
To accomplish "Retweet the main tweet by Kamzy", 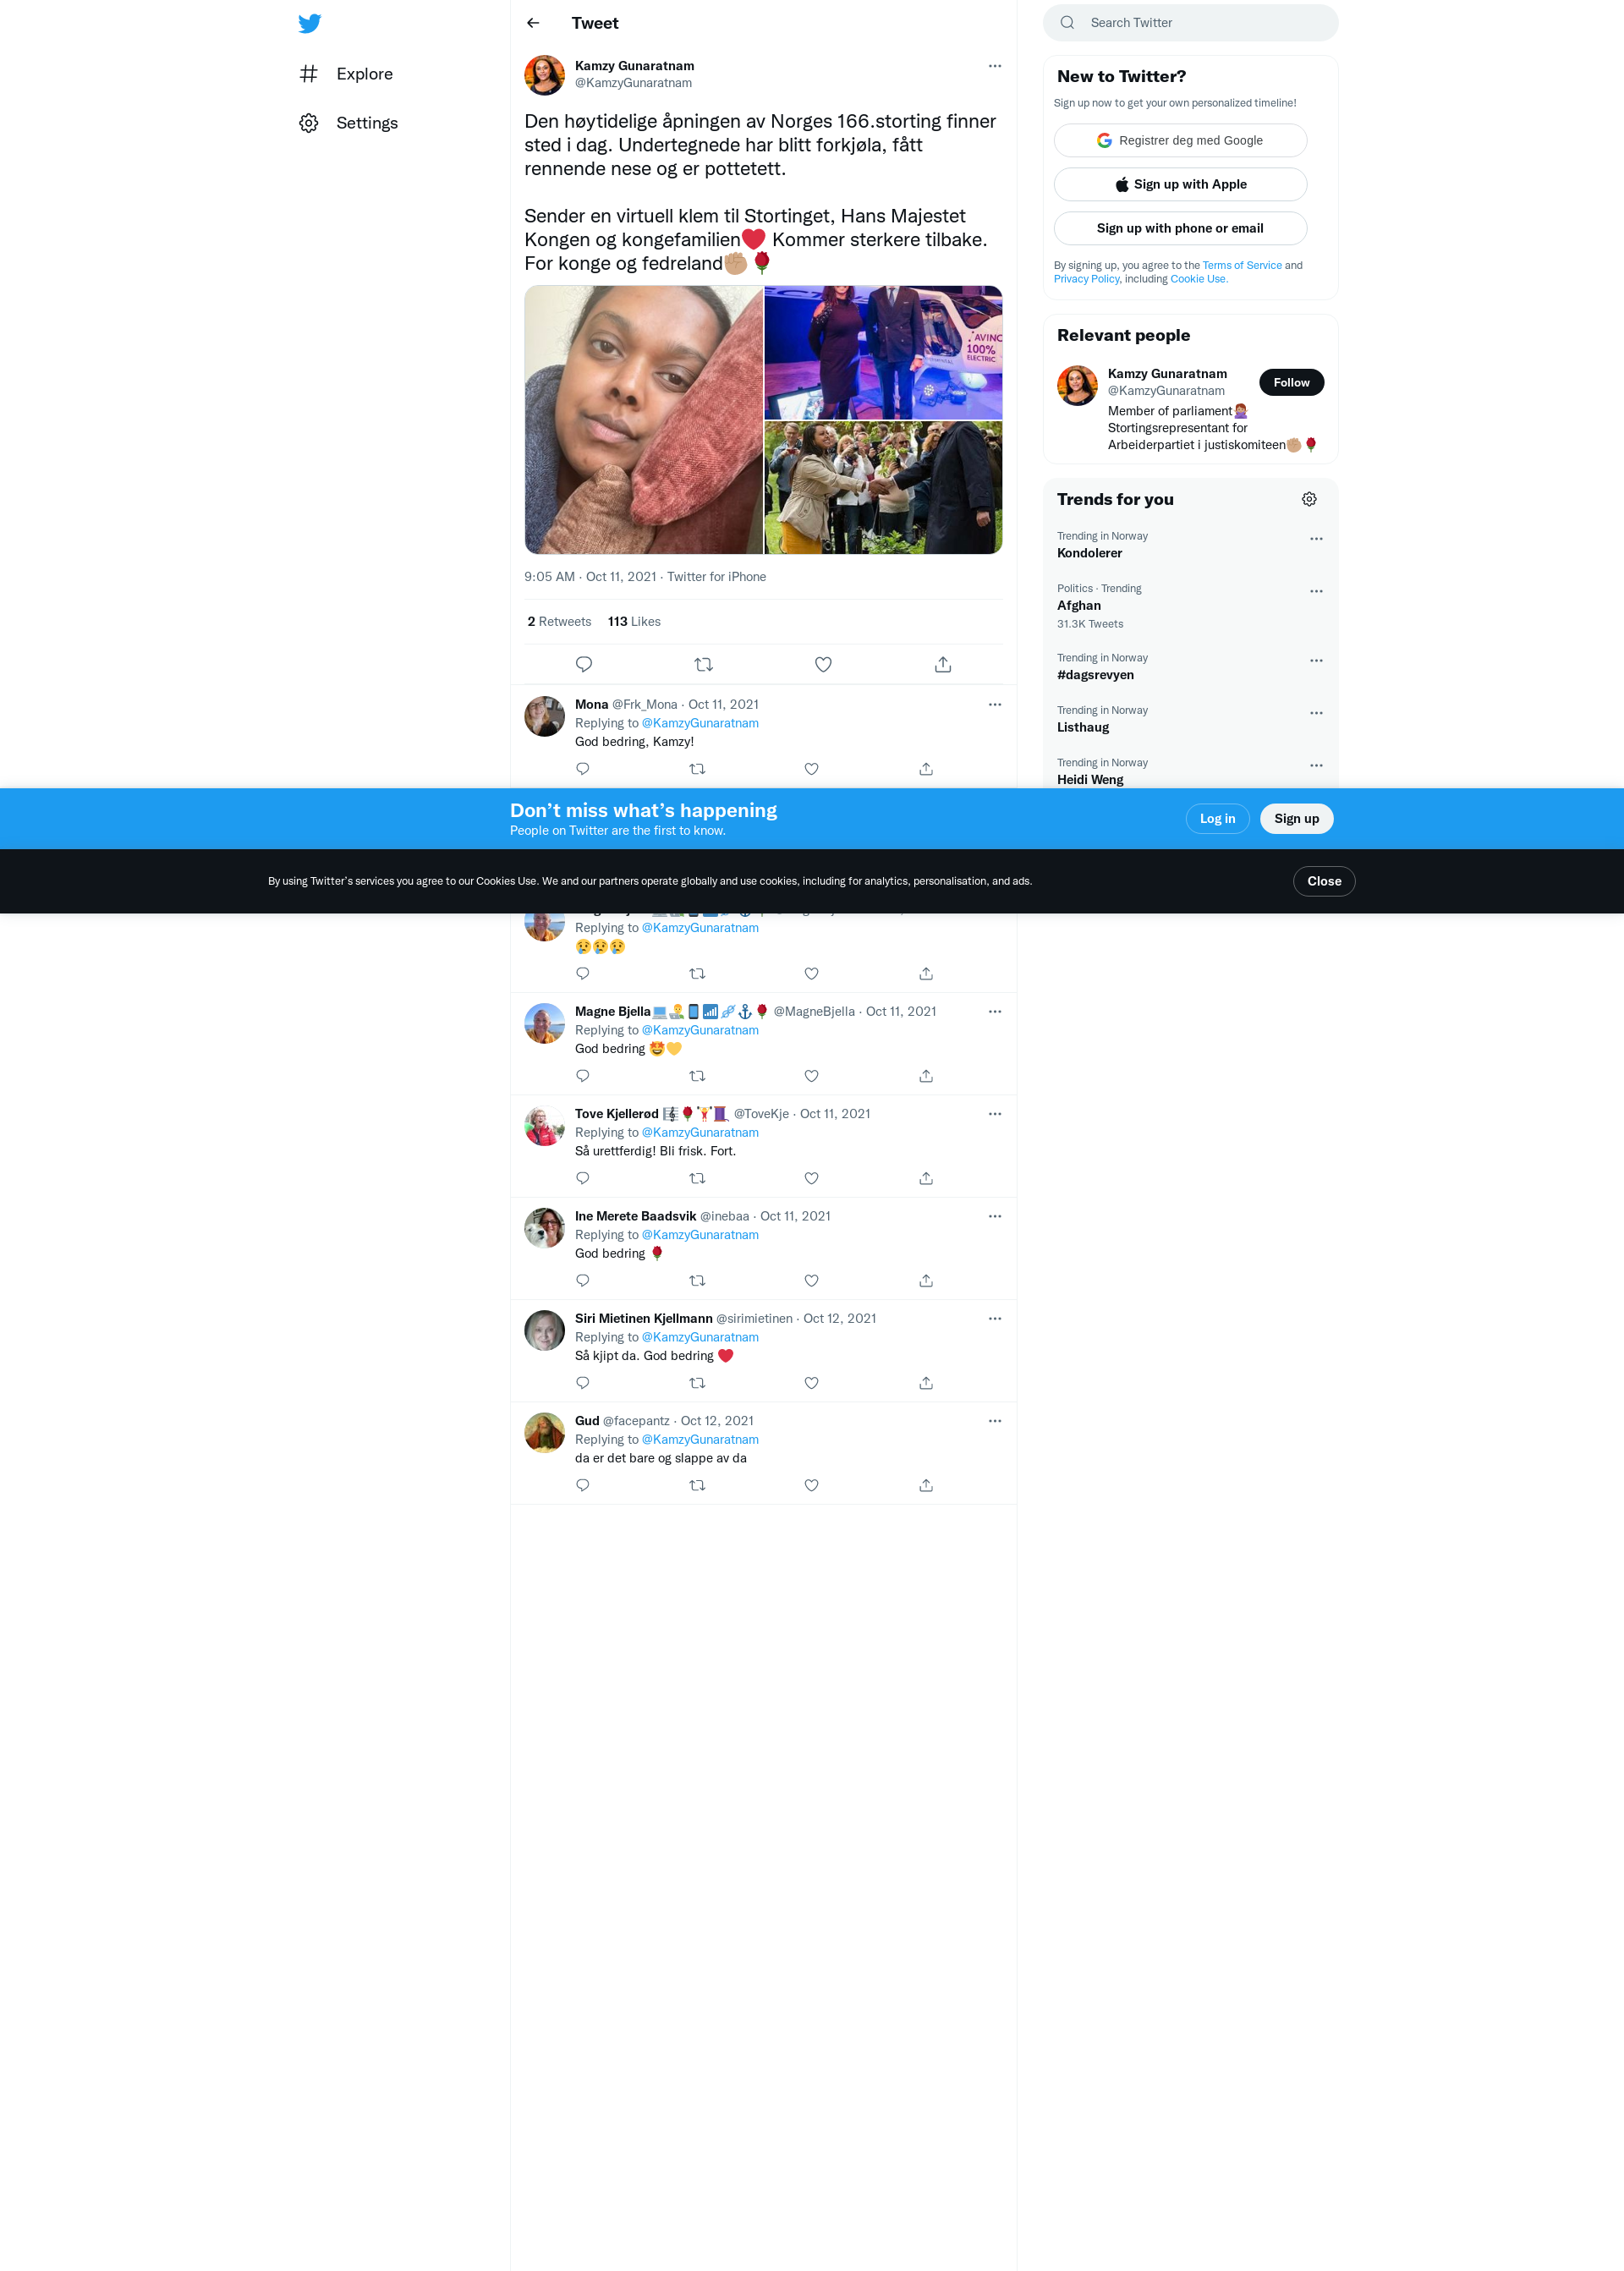I will [703, 664].
